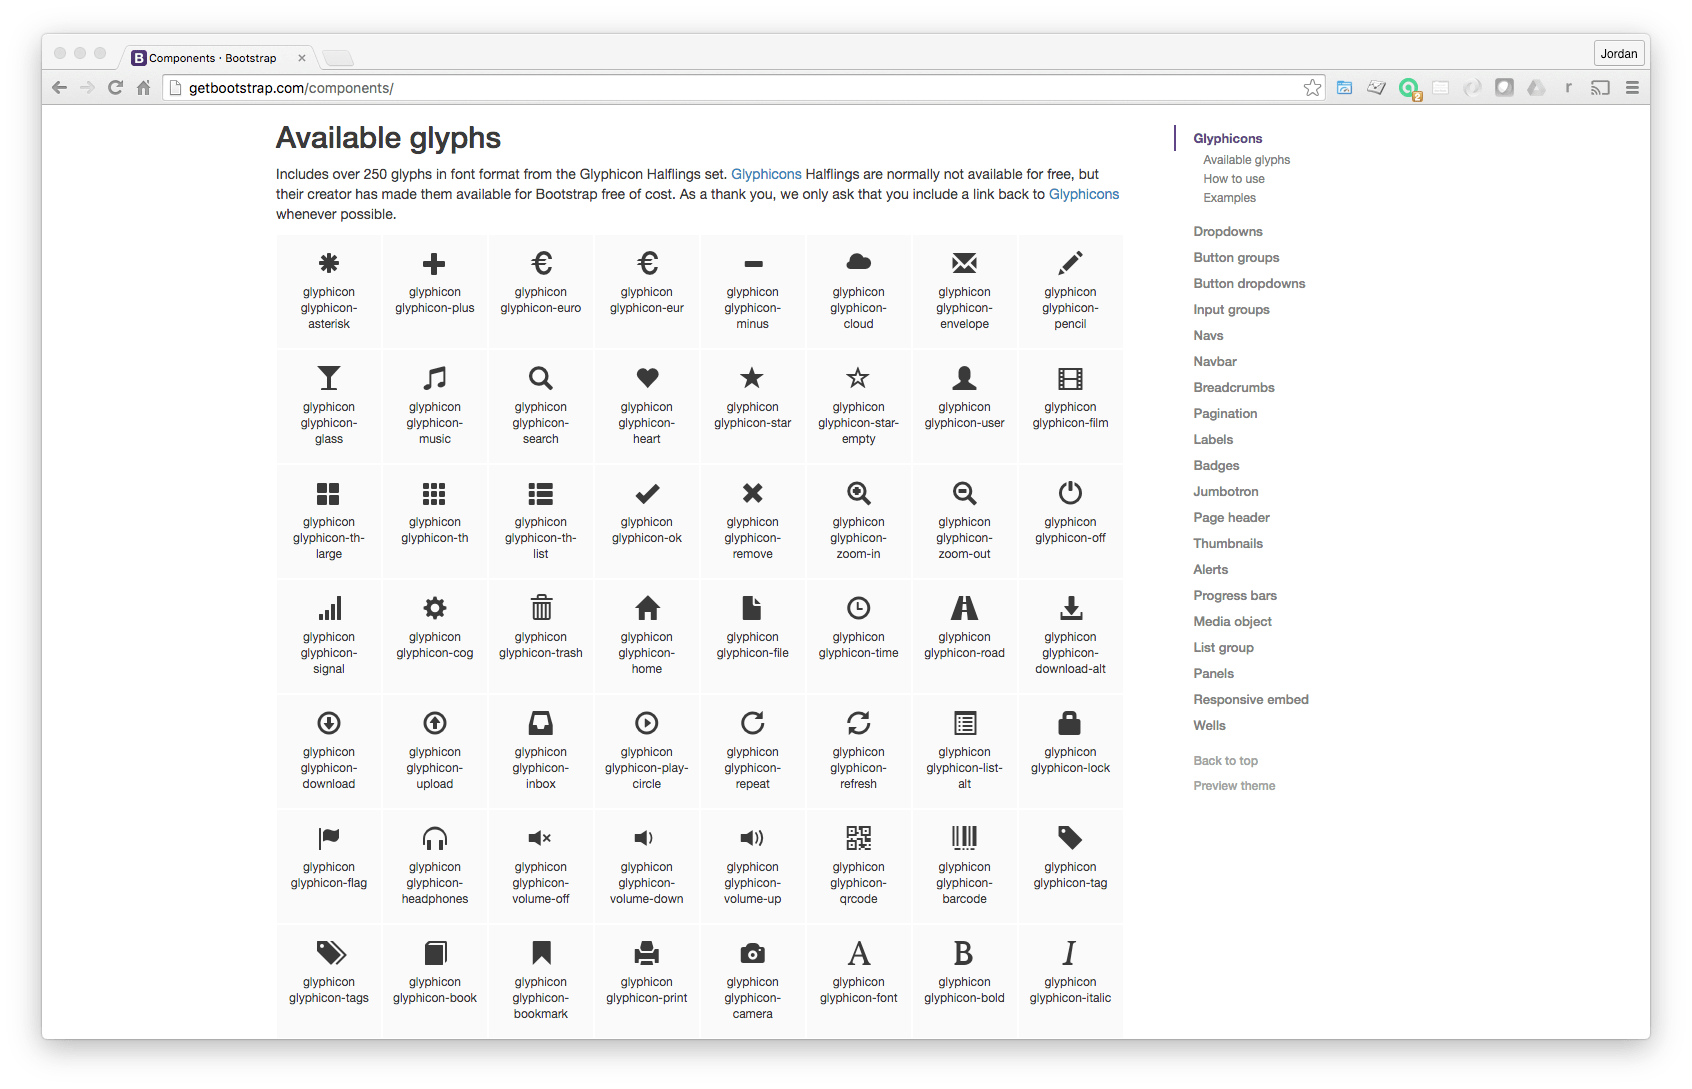The width and height of the screenshot is (1692, 1089).
Task: Select the glyphicon-qrcode icon
Action: pos(858,838)
